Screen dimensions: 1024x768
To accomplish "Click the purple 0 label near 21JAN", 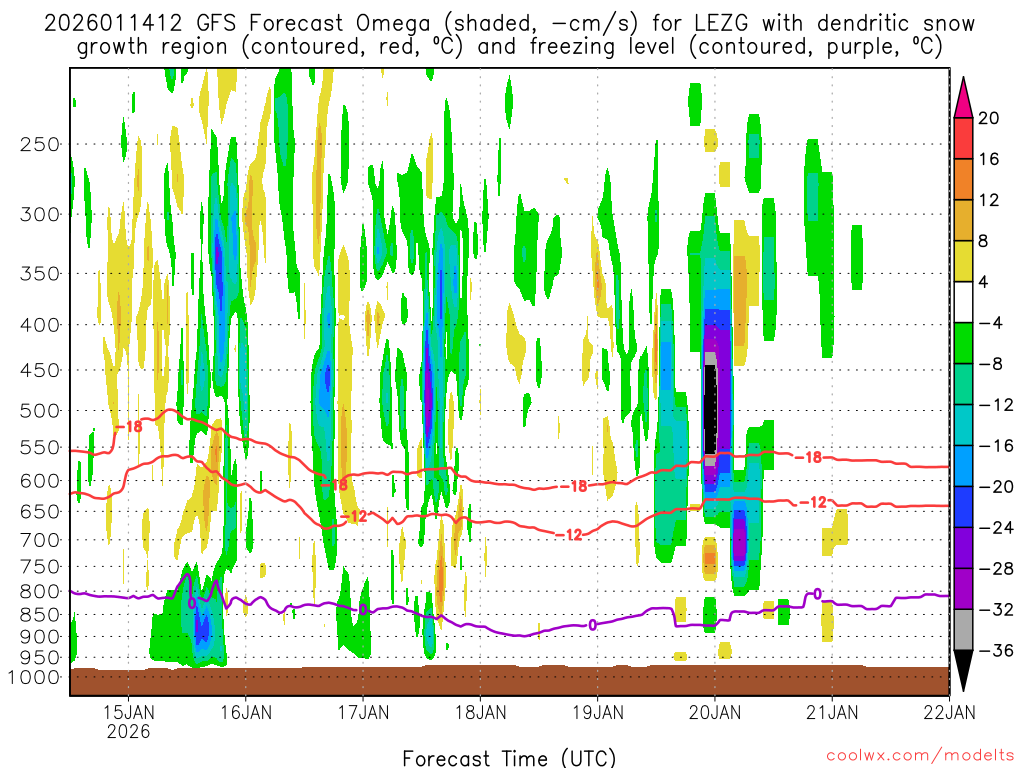I will [x=817, y=594].
